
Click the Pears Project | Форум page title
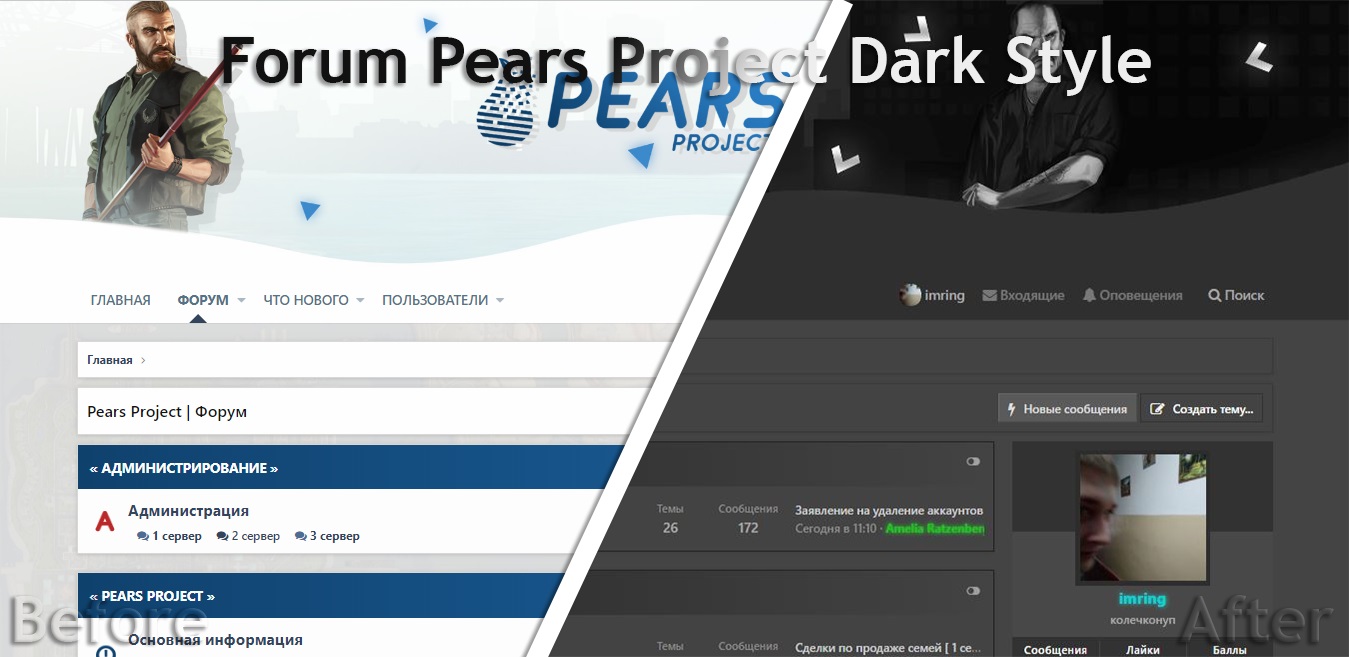(x=167, y=412)
